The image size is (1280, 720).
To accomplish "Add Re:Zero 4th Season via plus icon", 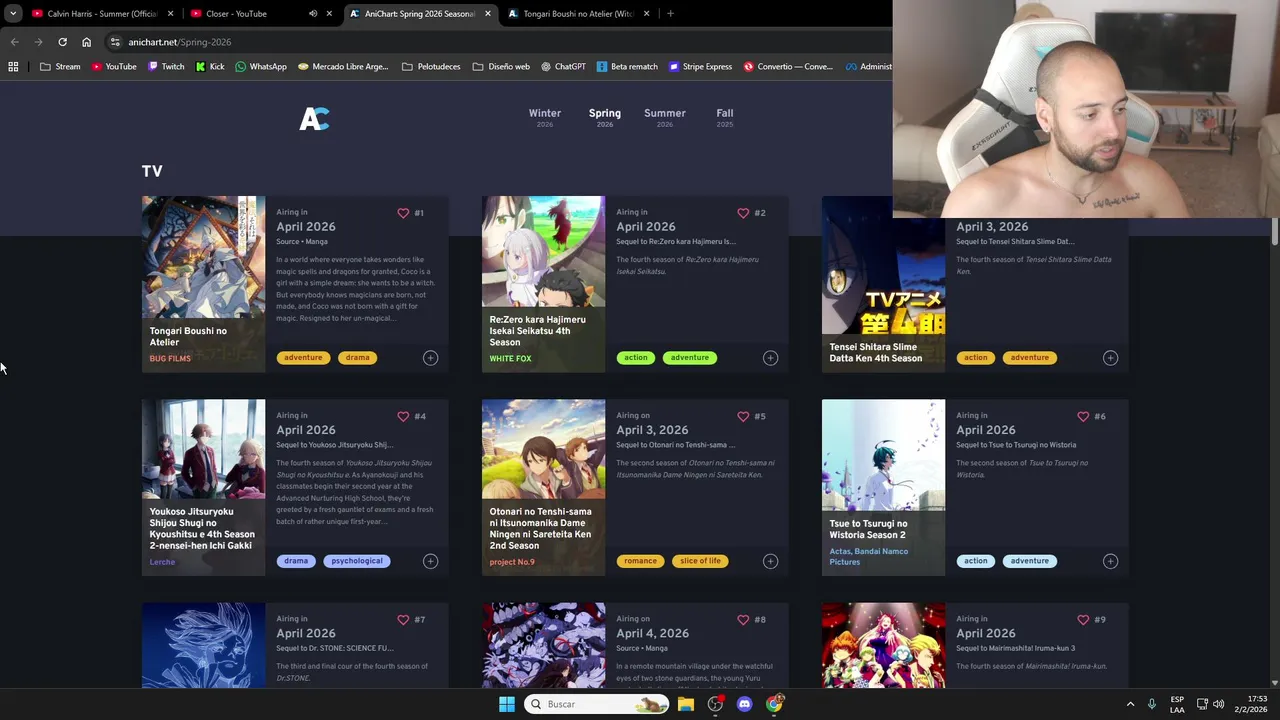I will [770, 358].
